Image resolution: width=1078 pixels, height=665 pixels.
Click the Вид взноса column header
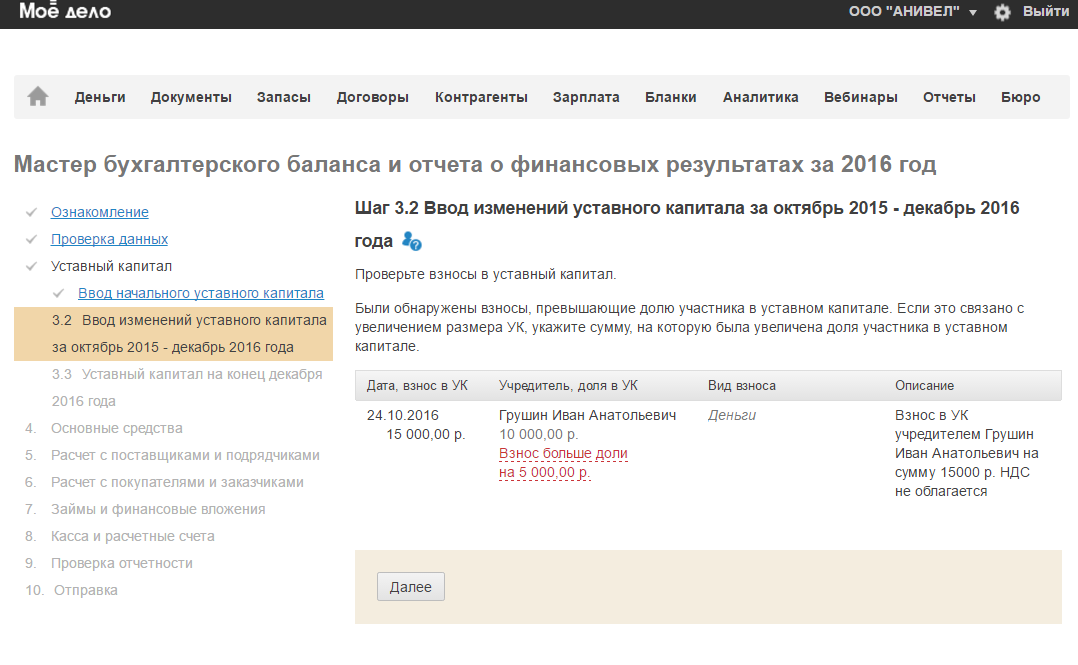[x=742, y=386]
